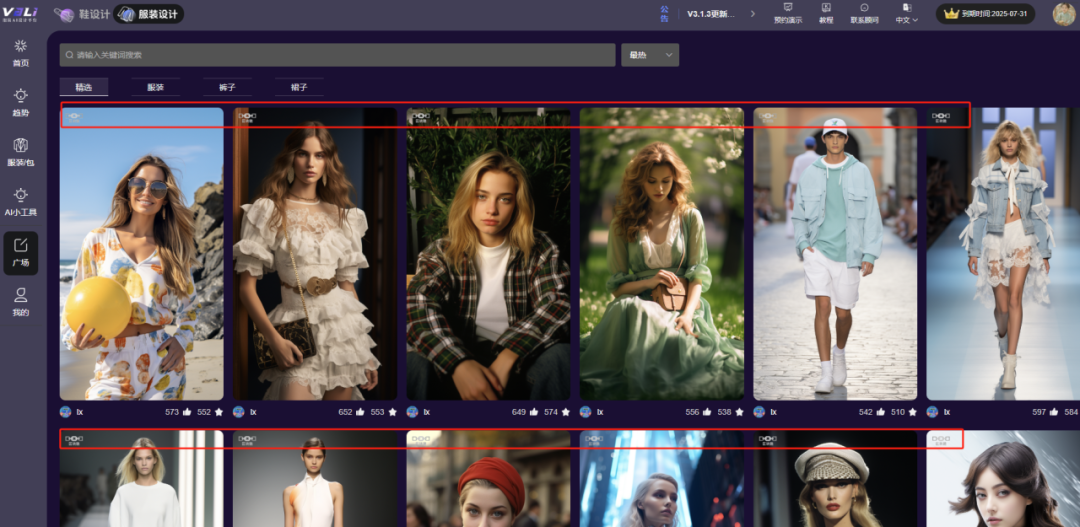1080x527 pixels.
Task: Select the 裤子 pants tab
Action: tap(227, 87)
